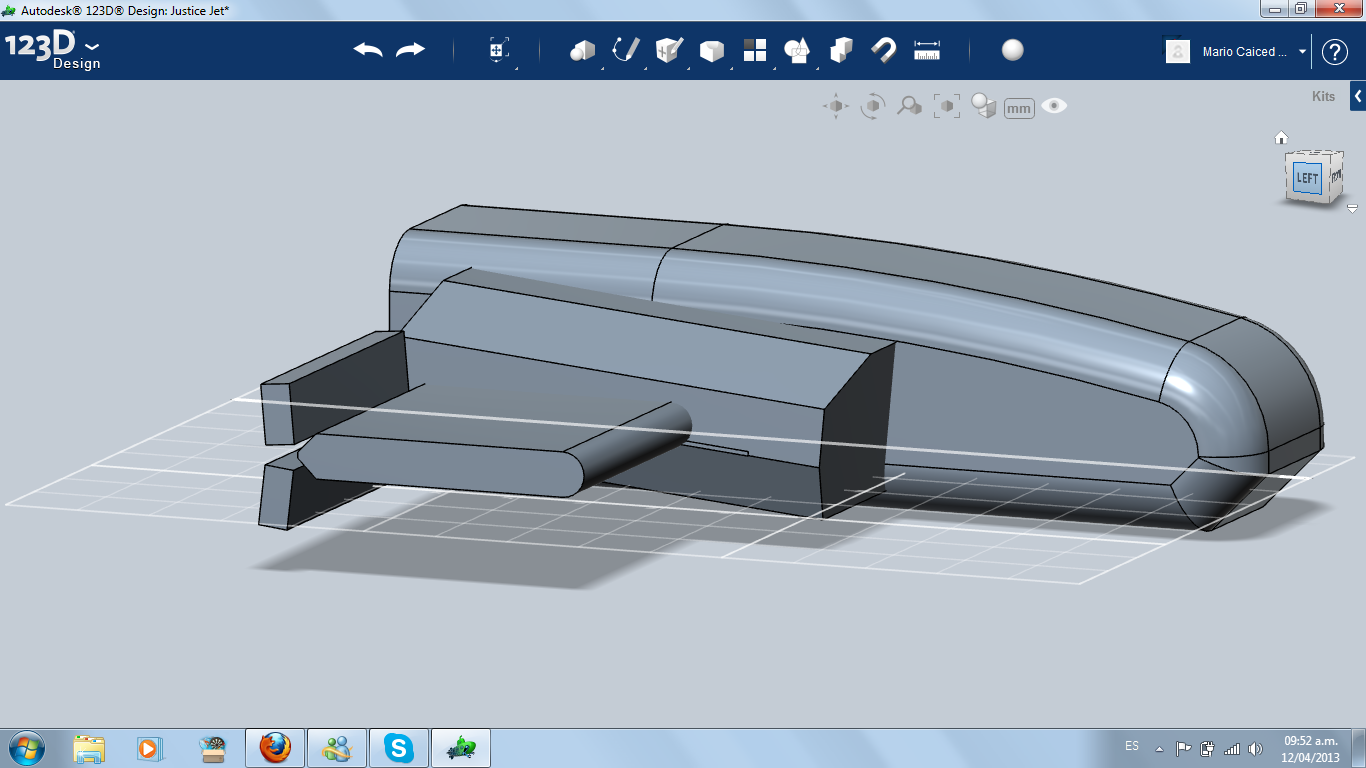Open the Windows Start menu
The image size is (1366, 768).
[x=26, y=748]
